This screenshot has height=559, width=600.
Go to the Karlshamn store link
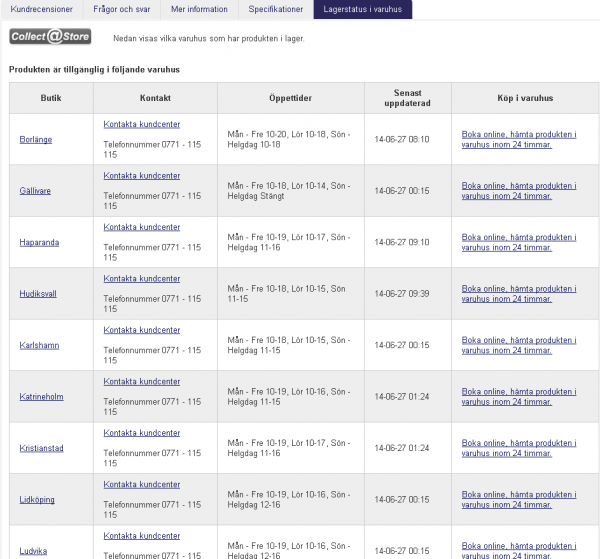[40, 345]
